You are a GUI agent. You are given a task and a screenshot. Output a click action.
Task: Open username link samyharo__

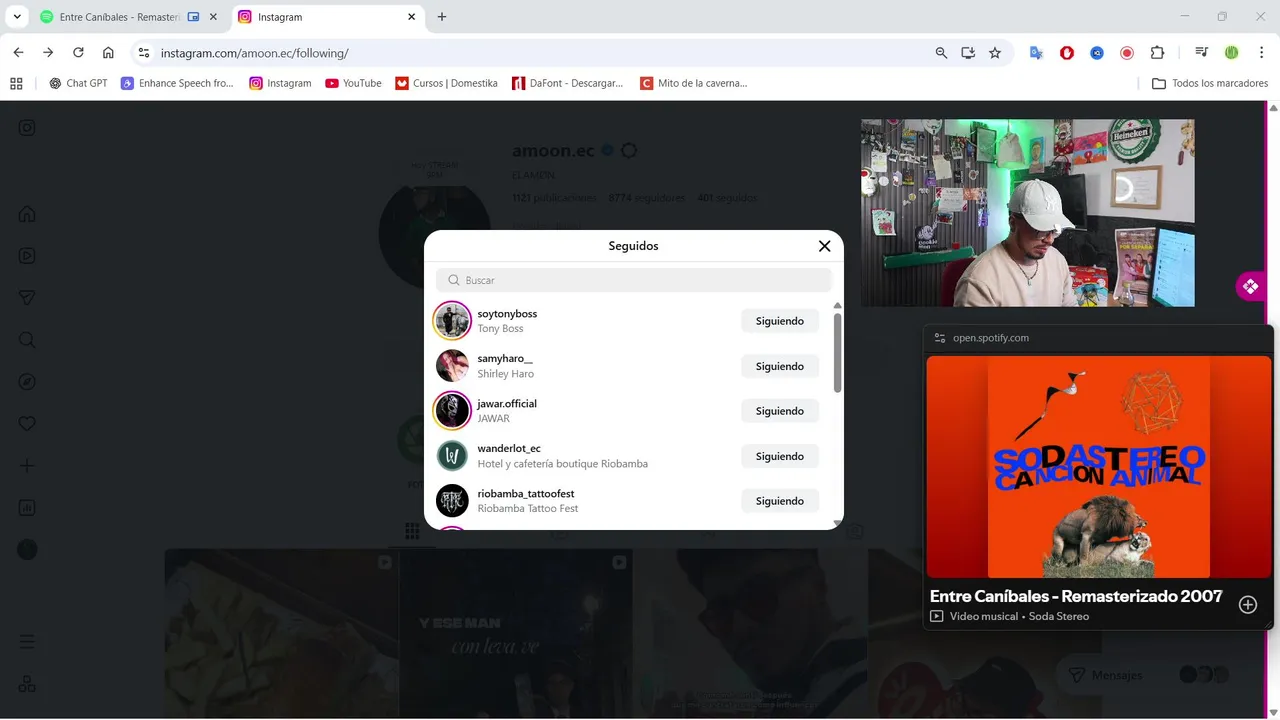(x=505, y=359)
